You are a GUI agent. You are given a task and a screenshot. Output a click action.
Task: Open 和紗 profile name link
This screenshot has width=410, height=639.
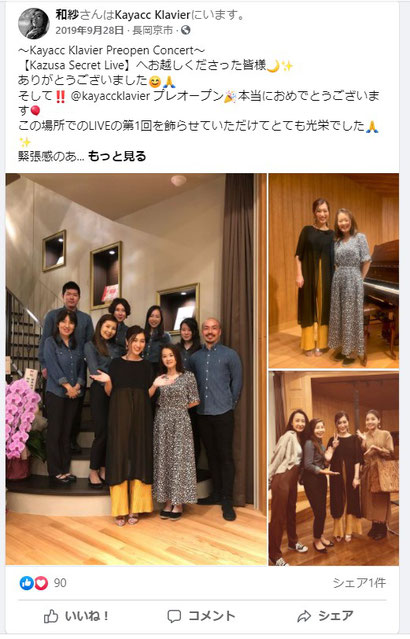(x=67, y=15)
